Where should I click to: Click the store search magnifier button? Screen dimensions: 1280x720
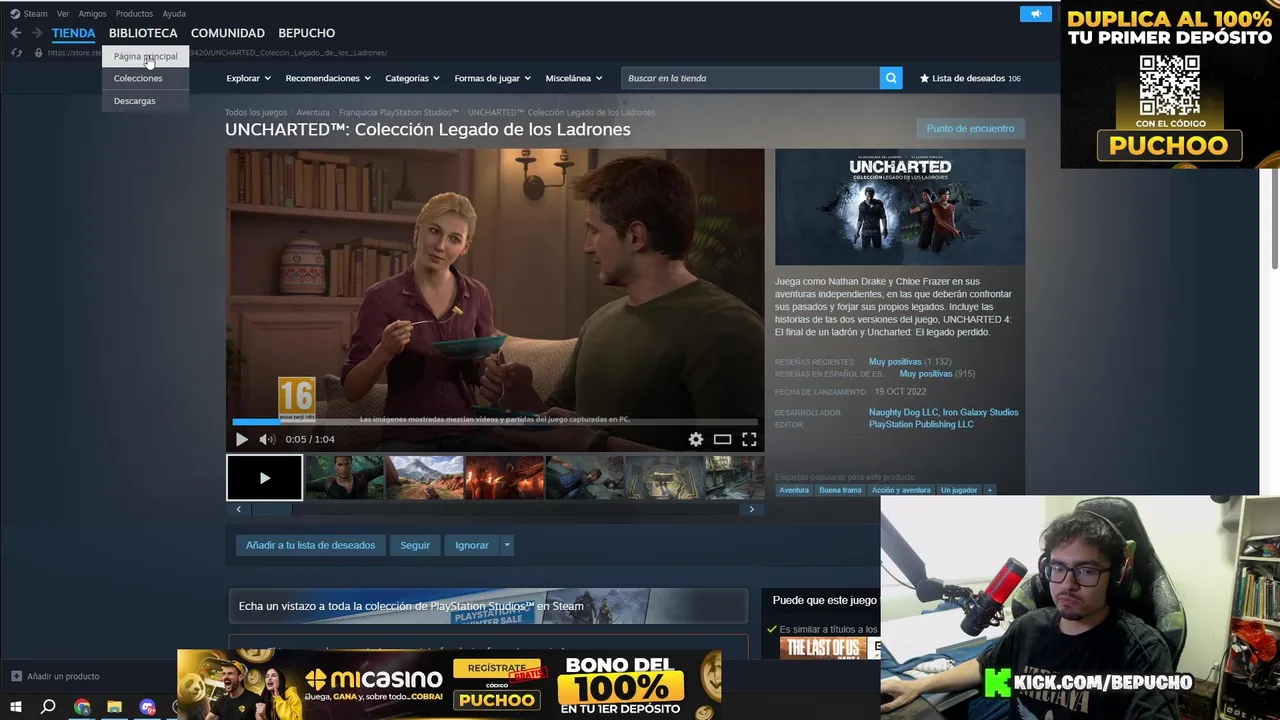point(891,78)
